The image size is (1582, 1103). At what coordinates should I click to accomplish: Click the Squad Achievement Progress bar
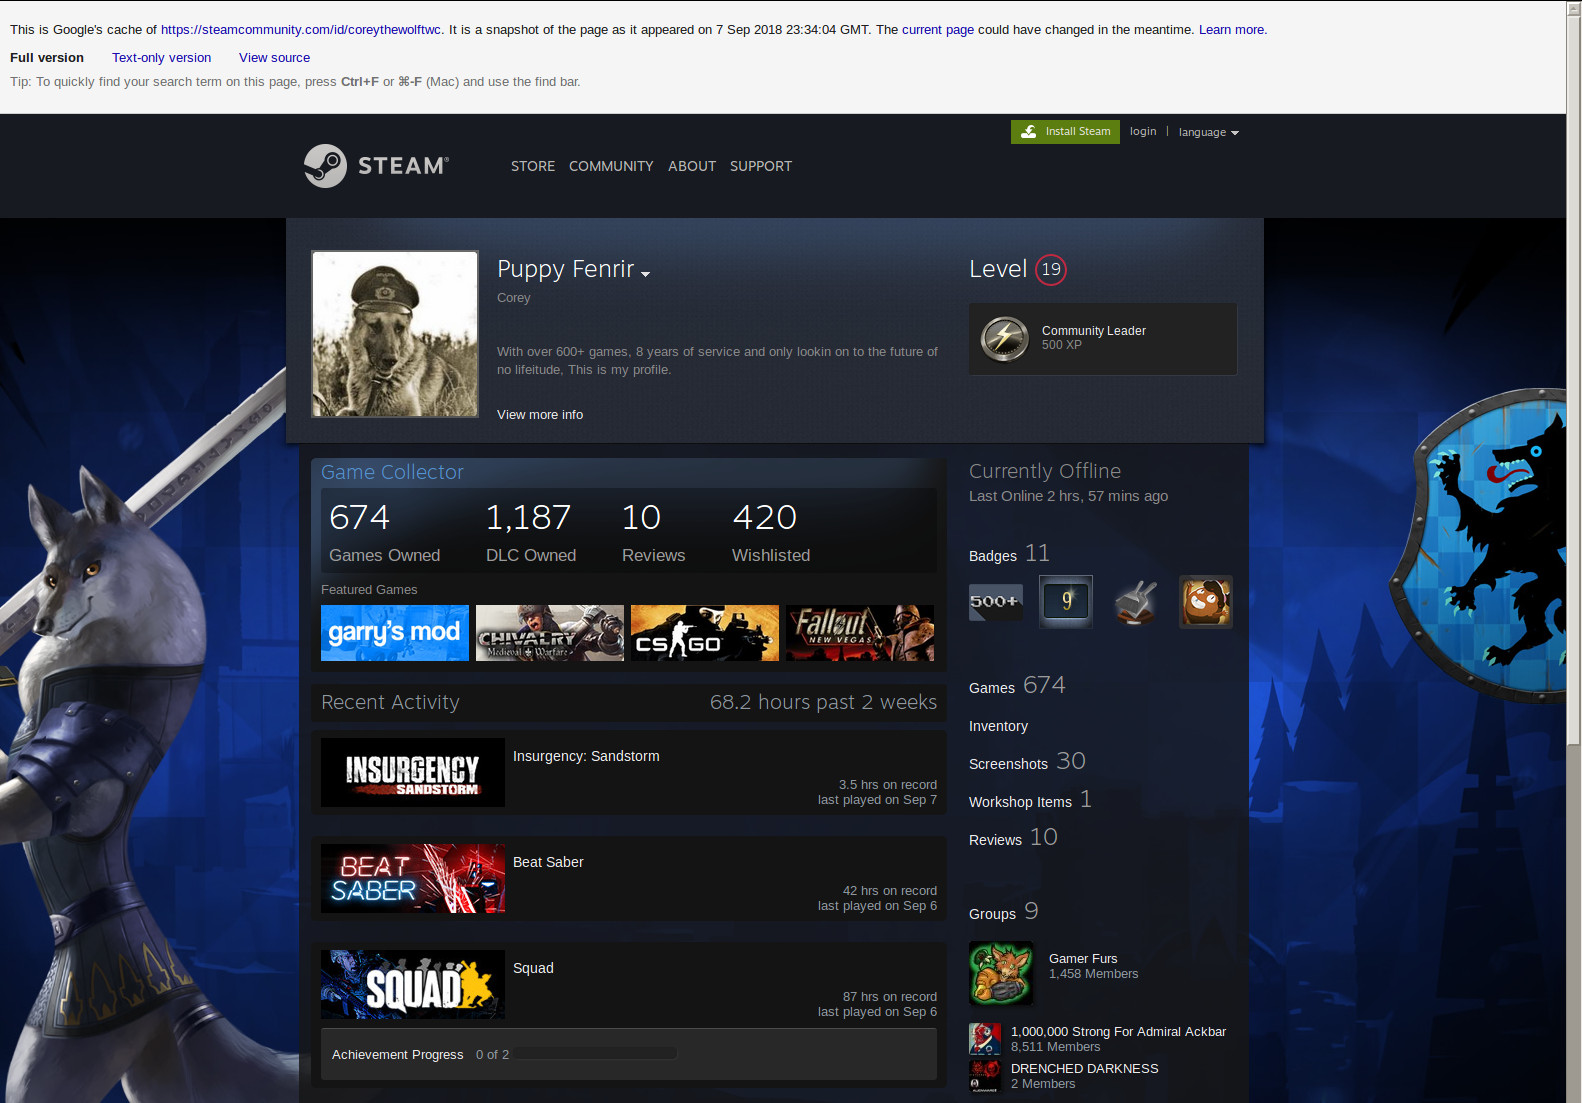pos(597,1053)
